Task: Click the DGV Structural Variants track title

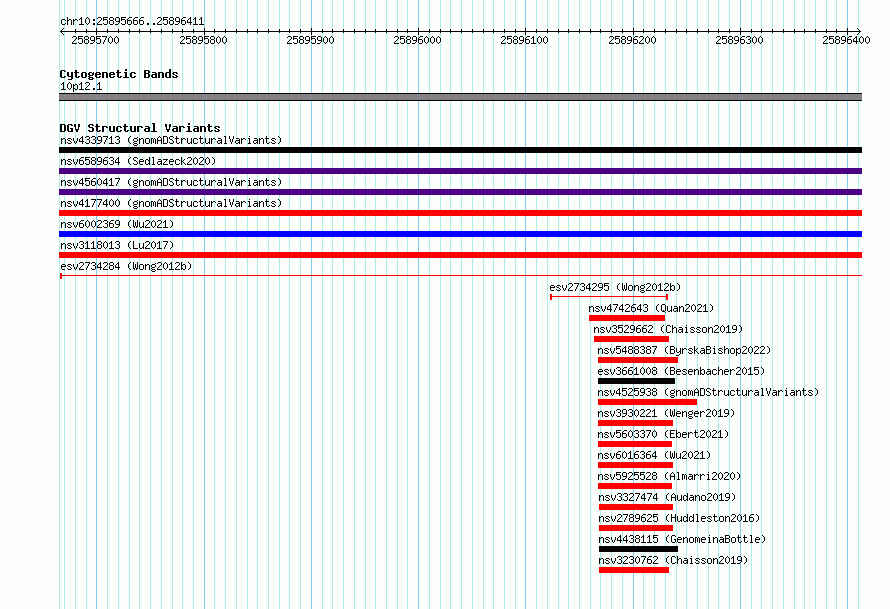Action: 140,128
